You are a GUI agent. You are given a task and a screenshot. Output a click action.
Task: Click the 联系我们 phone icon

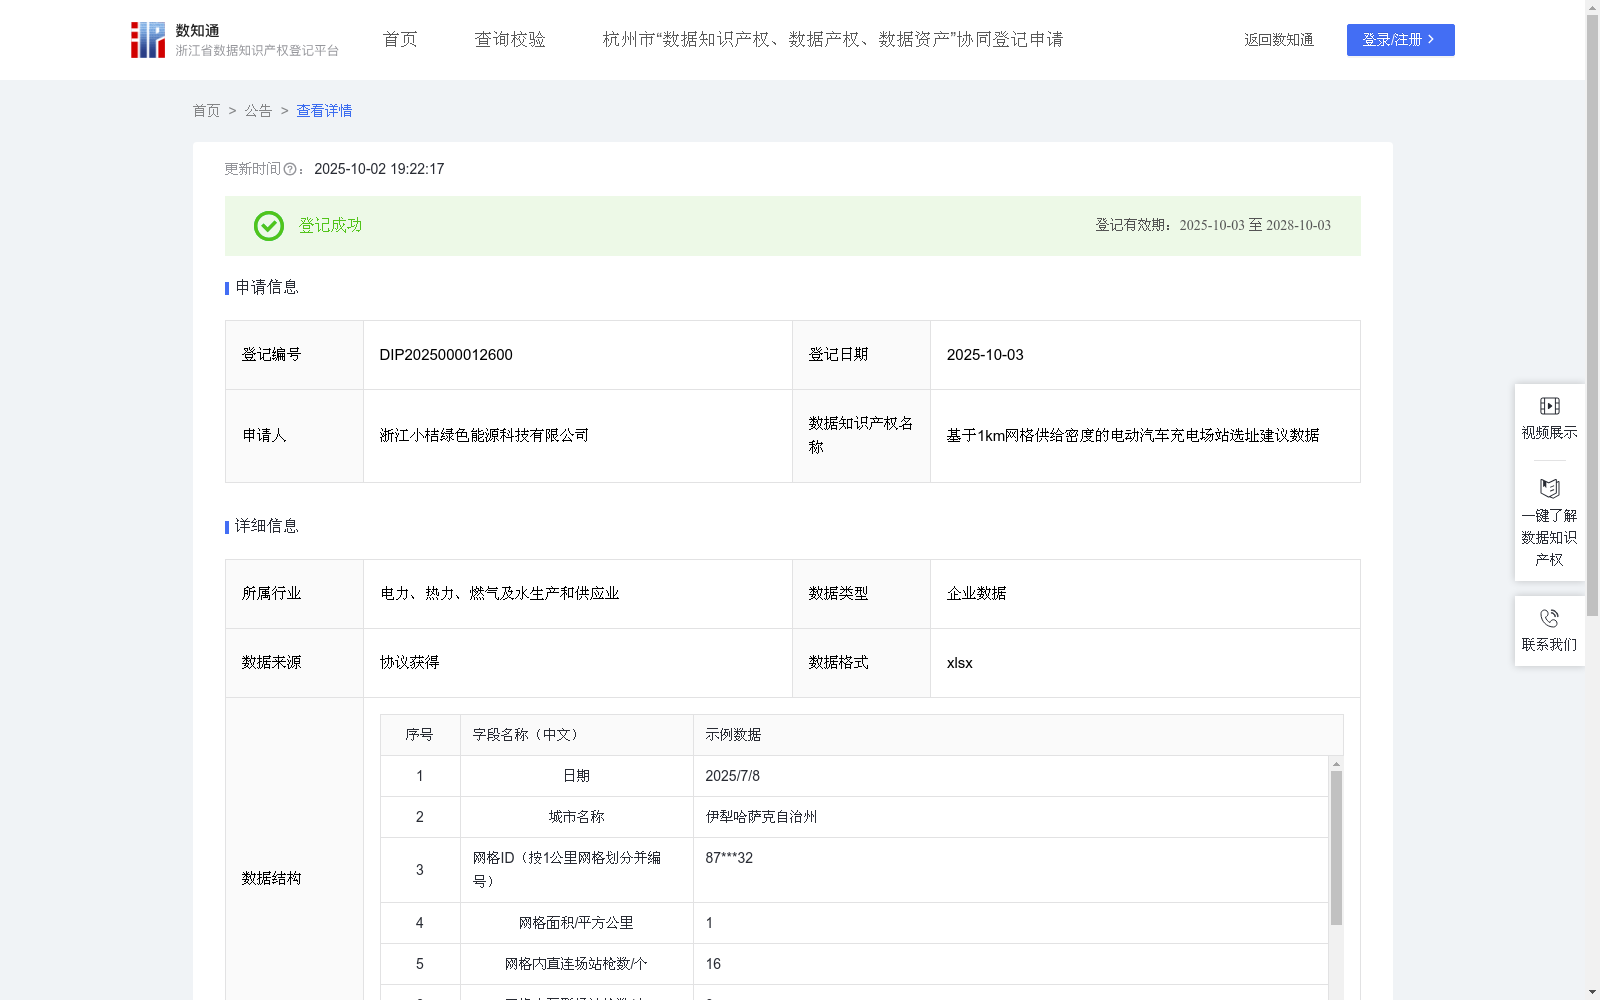point(1549,619)
